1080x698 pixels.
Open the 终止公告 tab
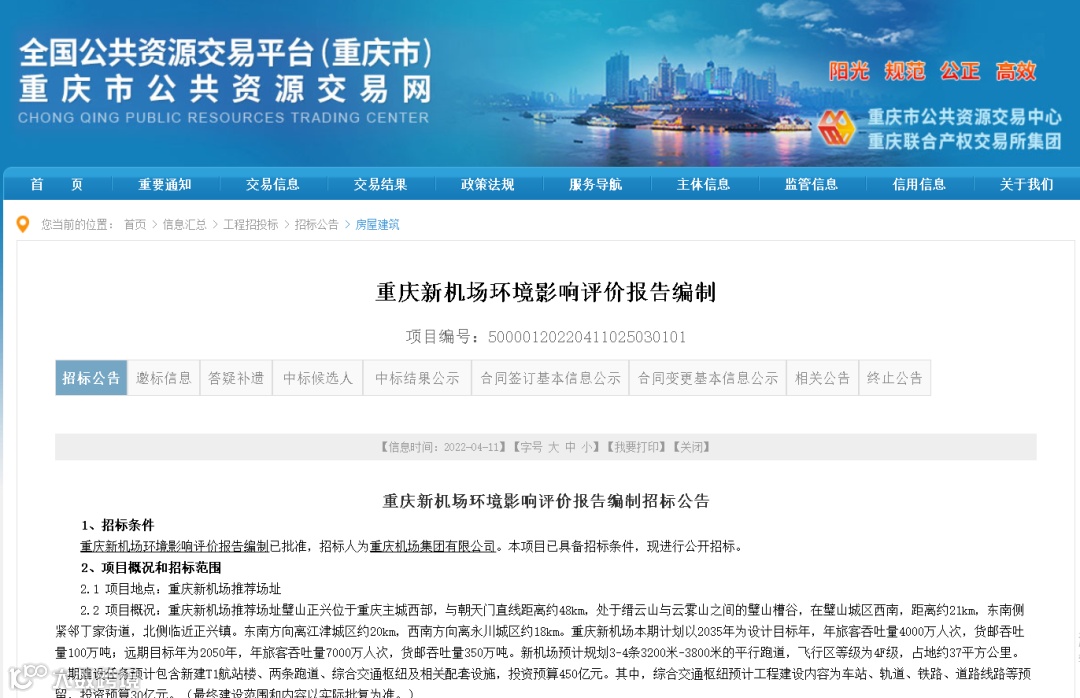[895, 378]
